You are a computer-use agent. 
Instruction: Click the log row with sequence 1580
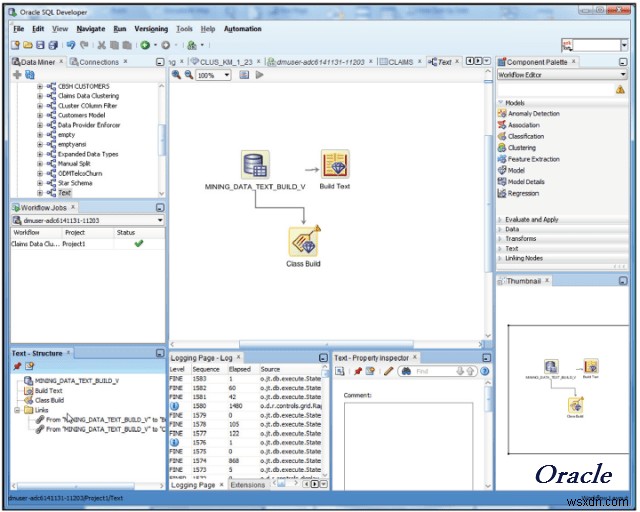[247, 406]
